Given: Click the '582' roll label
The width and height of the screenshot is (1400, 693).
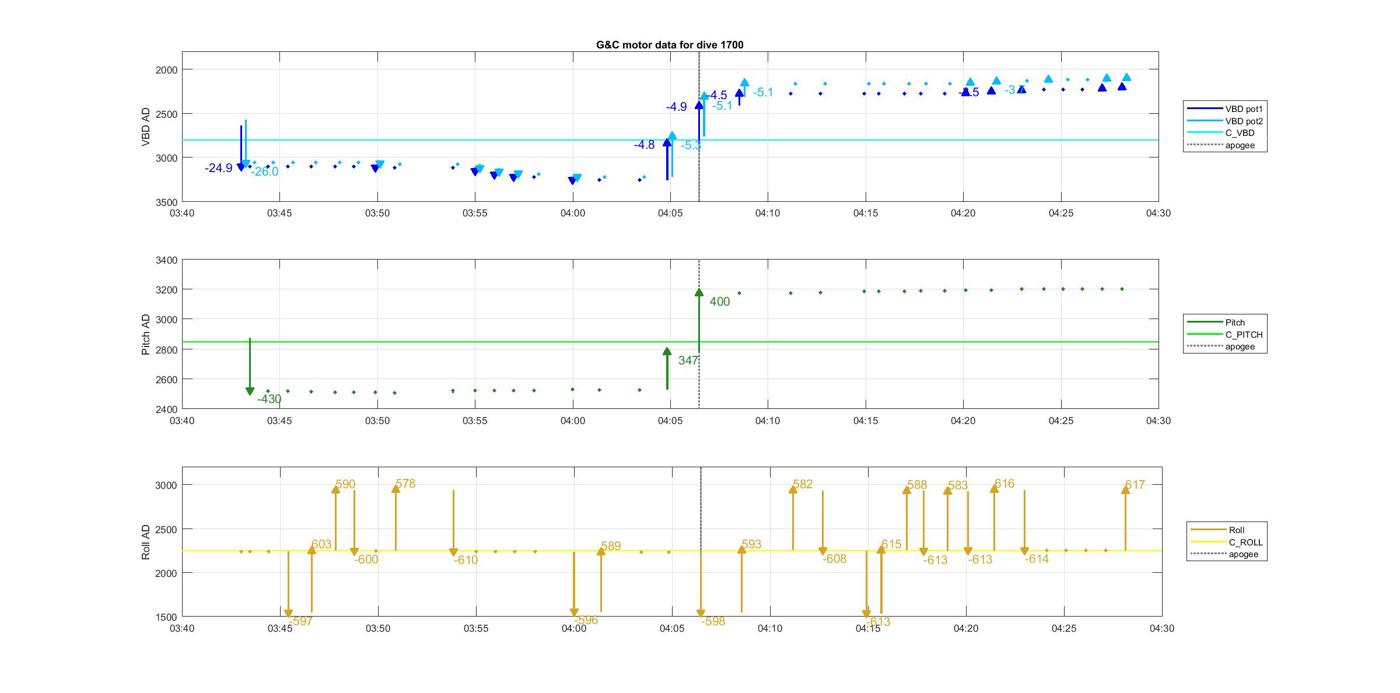Looking at the screenshot, I should [x=803, y=485].
